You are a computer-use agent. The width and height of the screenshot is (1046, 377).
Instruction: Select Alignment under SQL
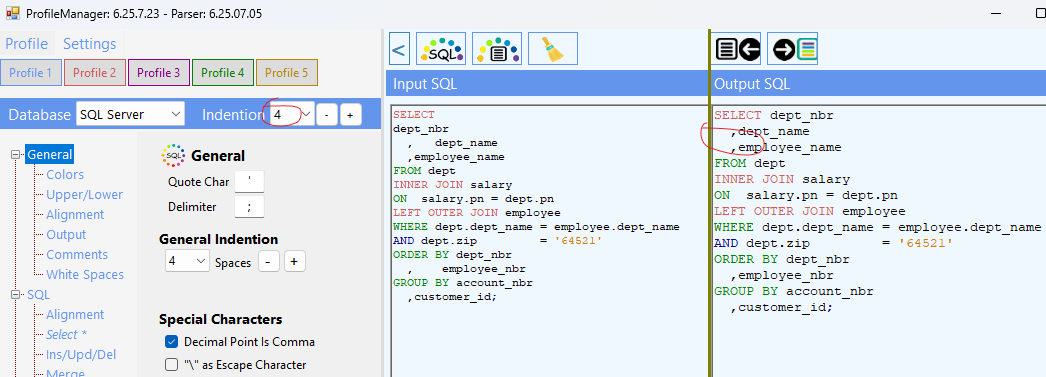pos(75,315)
